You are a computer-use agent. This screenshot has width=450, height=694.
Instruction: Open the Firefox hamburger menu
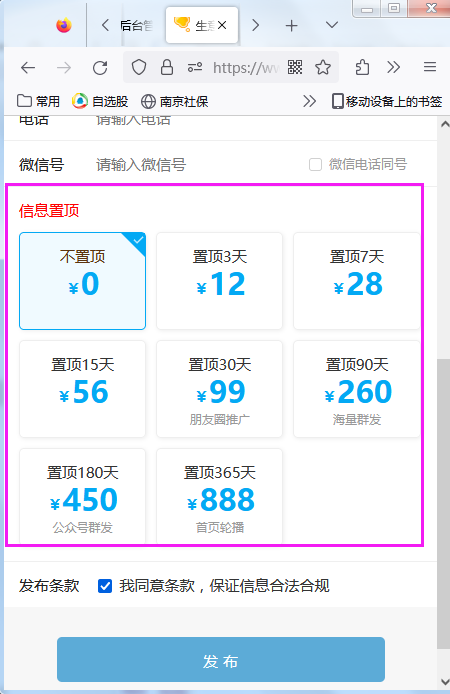pyautogui.click(x=430, y=67)
